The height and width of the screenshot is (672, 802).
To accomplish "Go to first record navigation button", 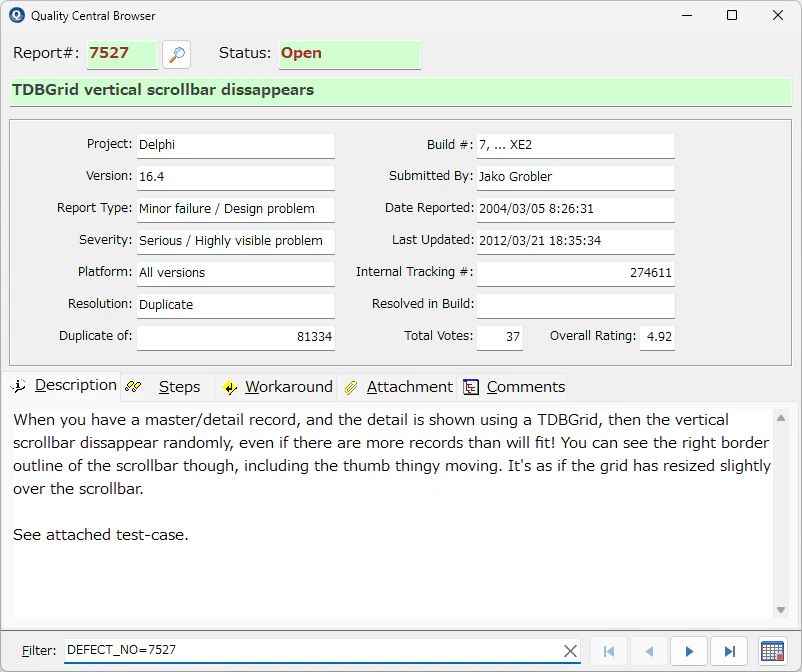I will click(609, 651).
